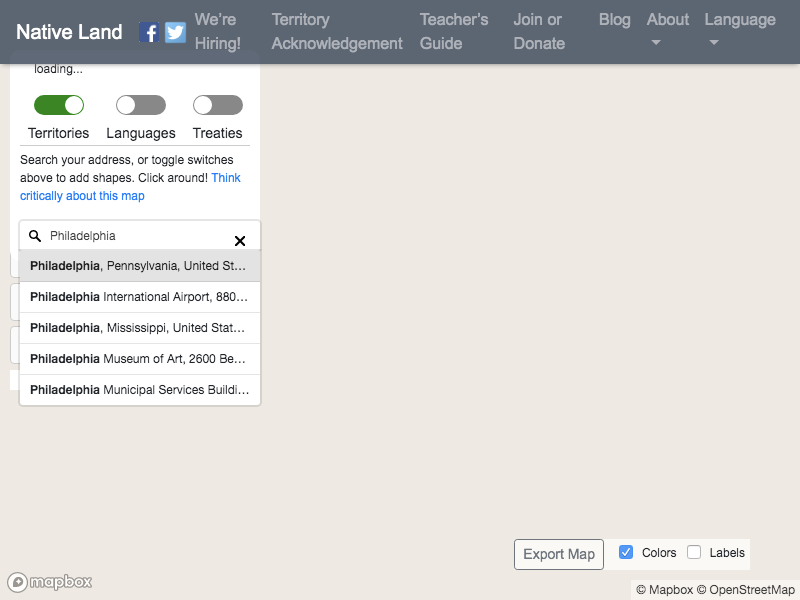800x600 pixels.
Task: Select Philadelphia Museum of Art suggestion
Action: pyautogui.click(x=140, y=359)
